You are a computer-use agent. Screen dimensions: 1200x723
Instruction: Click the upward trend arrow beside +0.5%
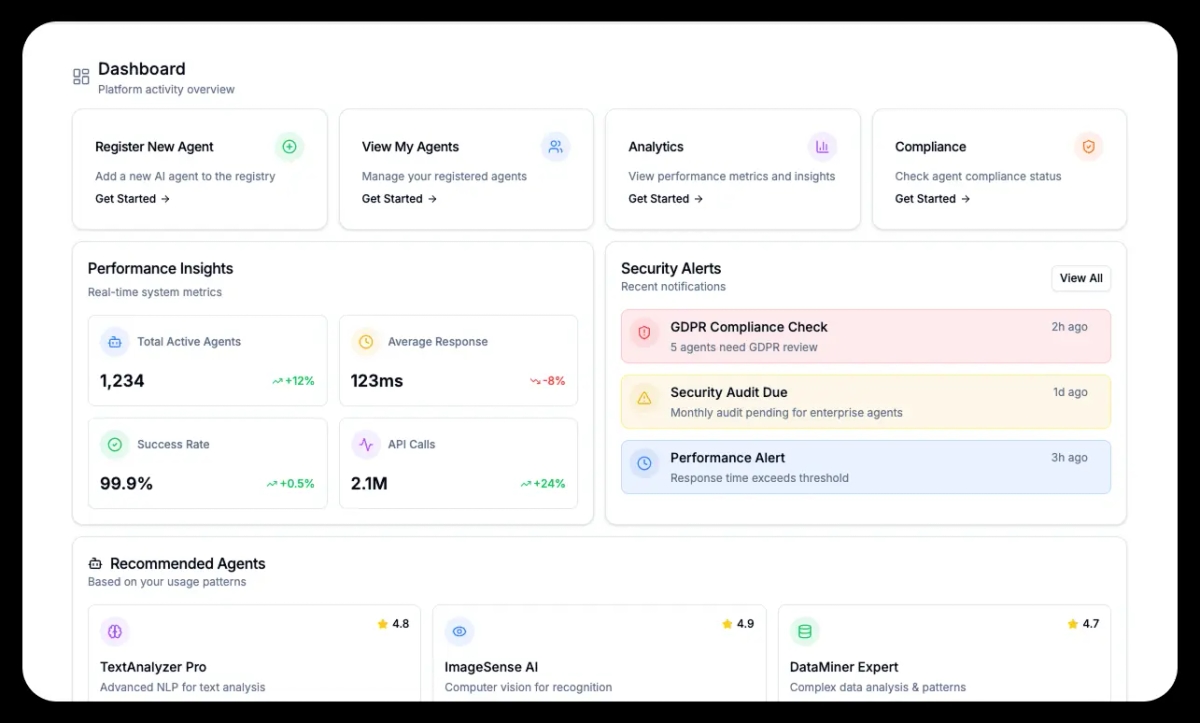[272, 484]
